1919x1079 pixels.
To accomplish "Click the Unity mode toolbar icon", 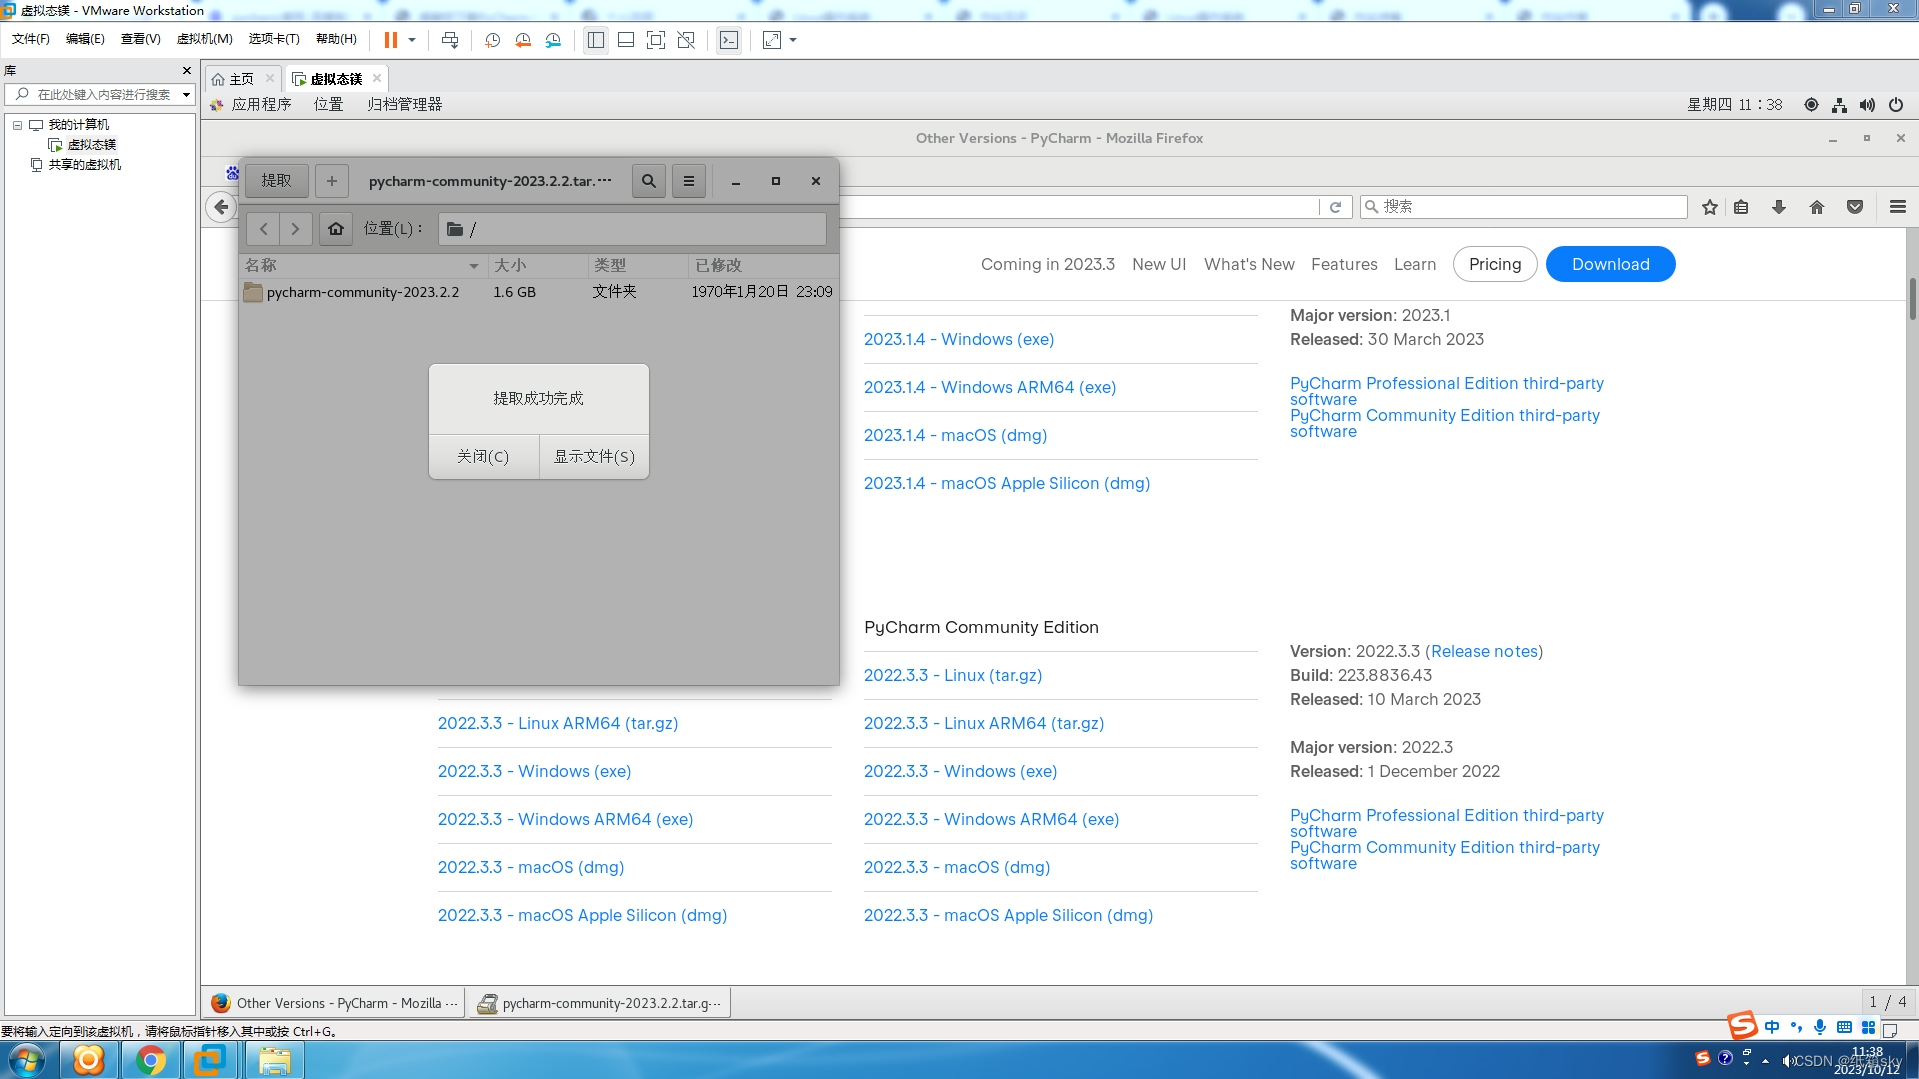I will point(686,40).
